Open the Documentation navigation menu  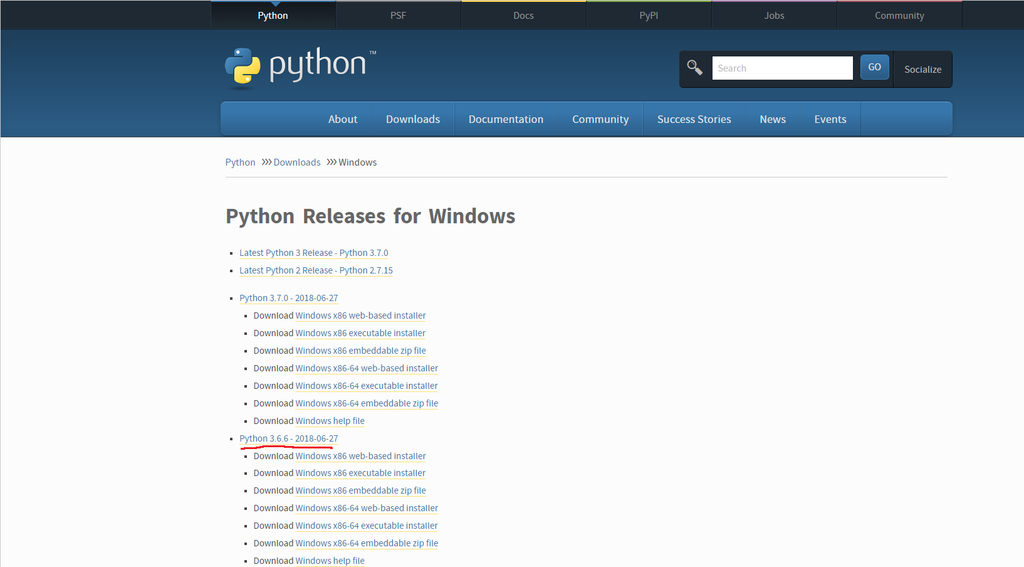tap(505, 119)
